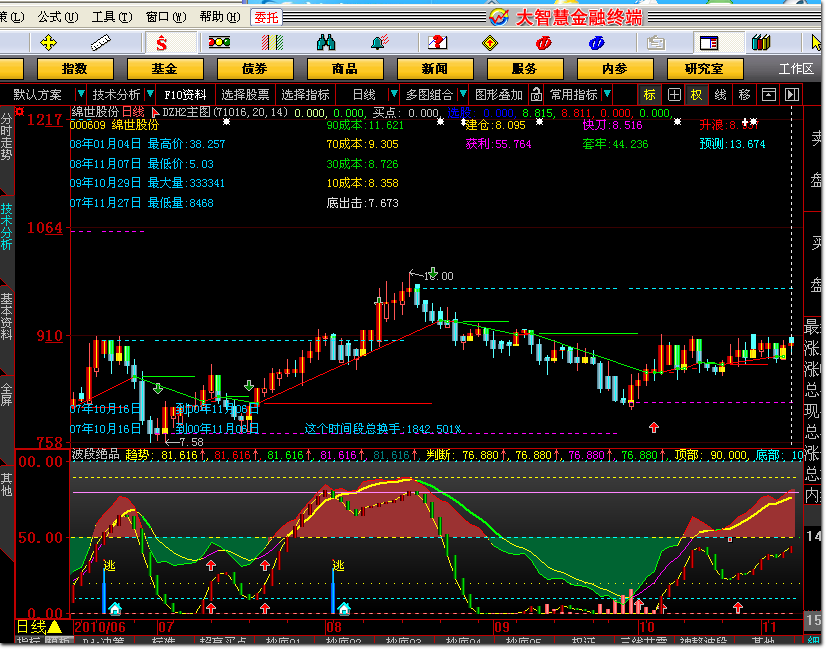The height and width of the screenshot is (649, 827).
Task: Select the ruler measurement tool icon
Action: (x=100, y=43)
